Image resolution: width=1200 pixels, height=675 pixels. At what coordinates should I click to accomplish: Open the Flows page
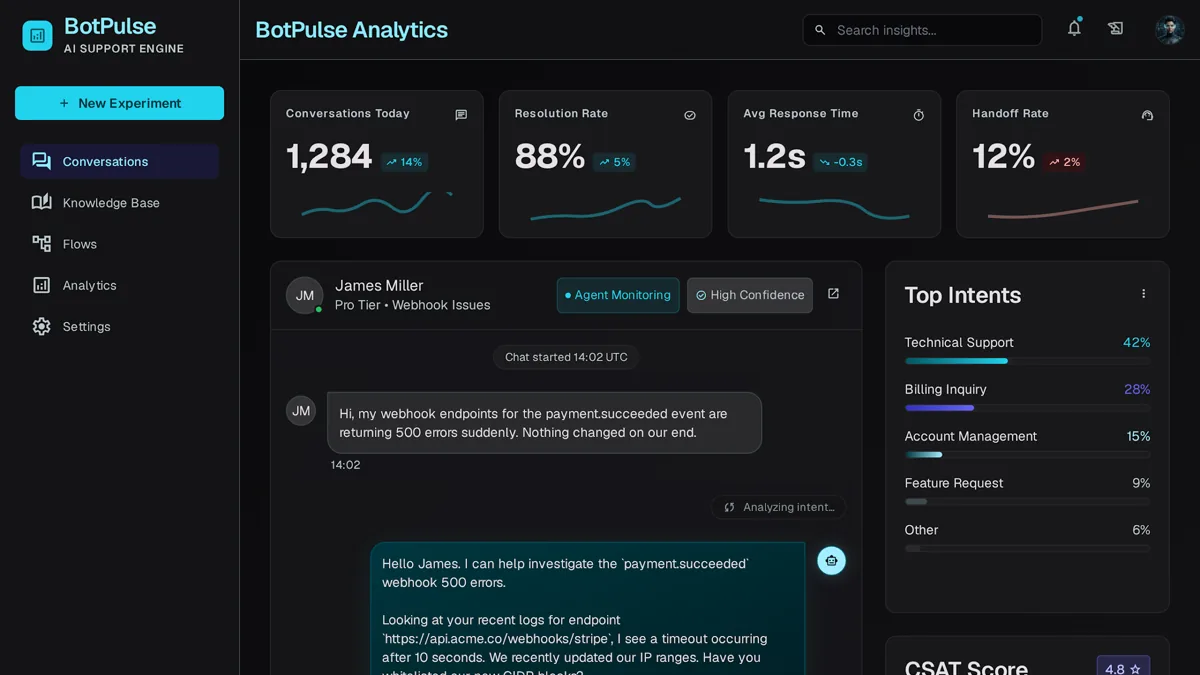119,244
